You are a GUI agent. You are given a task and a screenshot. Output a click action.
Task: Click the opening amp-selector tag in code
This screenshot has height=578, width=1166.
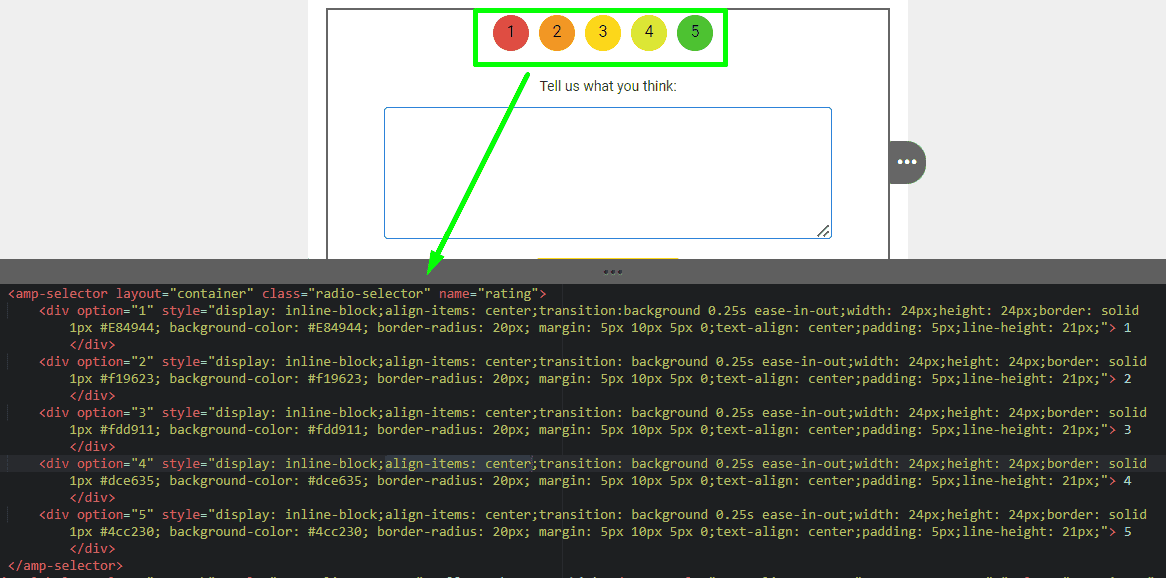pos(58,294)
